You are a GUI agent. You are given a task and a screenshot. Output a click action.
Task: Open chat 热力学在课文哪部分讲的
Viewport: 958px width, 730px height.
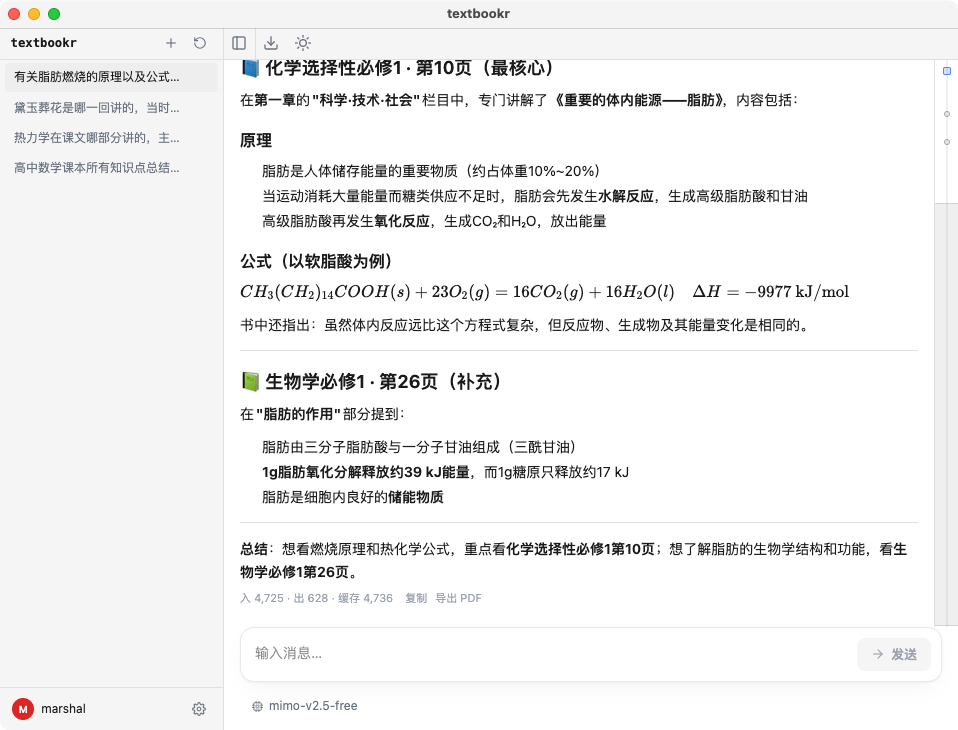(111, 137)
